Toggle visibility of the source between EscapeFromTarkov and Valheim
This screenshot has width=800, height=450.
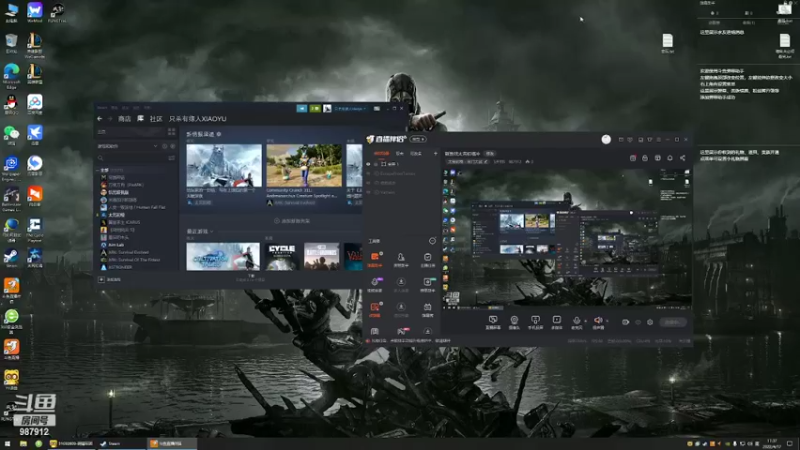click(368, 183)
